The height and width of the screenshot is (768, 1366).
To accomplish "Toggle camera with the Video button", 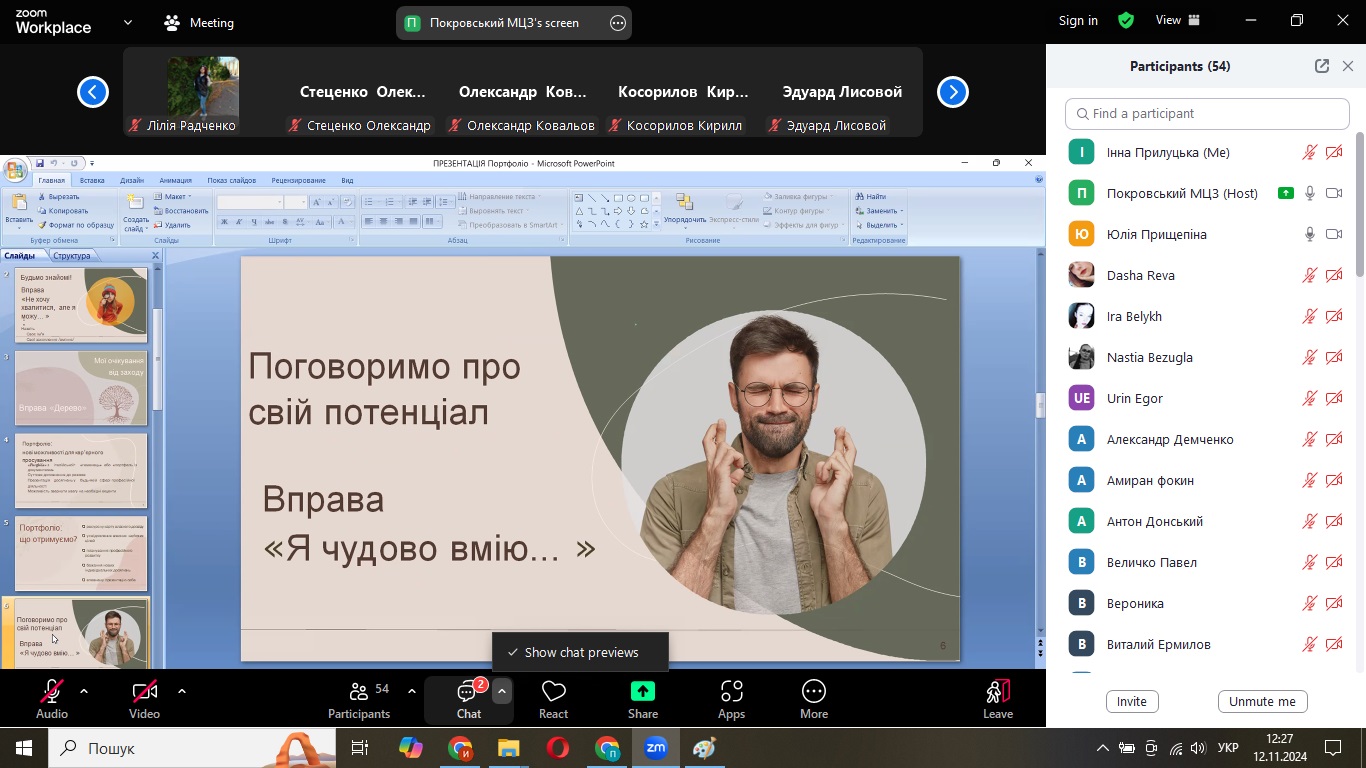I will [144, 699].
